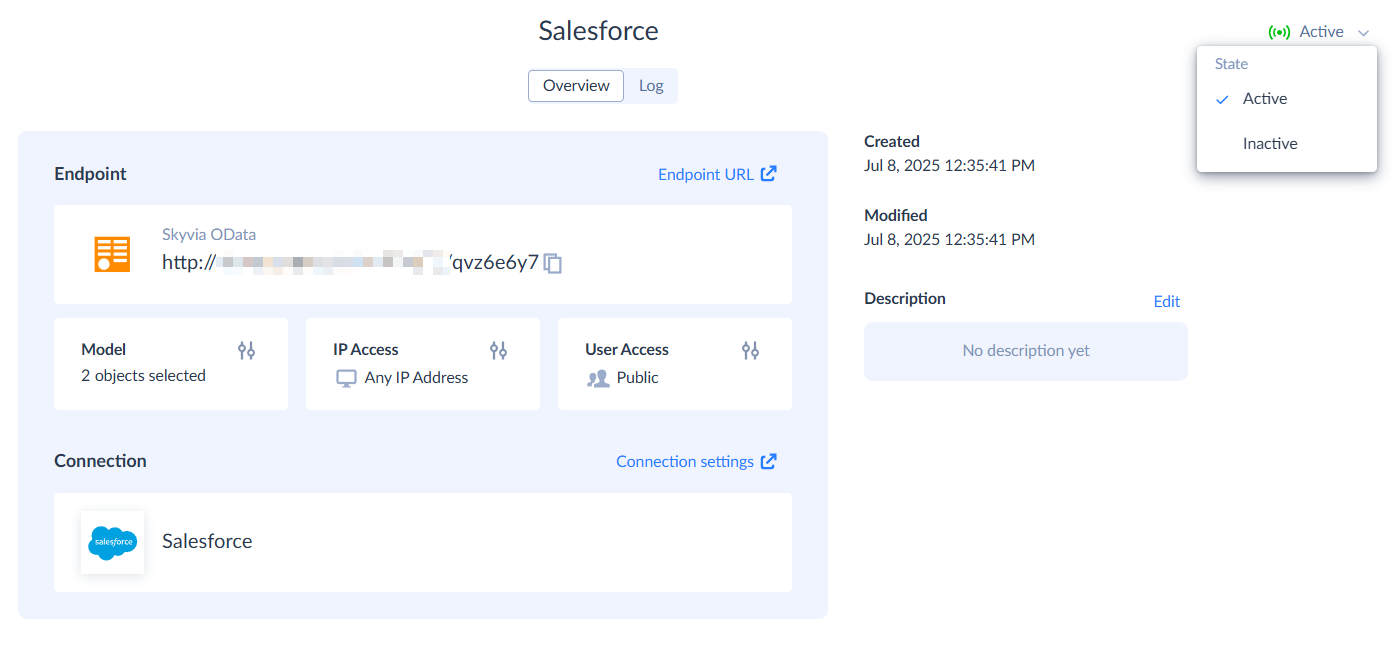Click the Modified date value

tap(949, 239)
